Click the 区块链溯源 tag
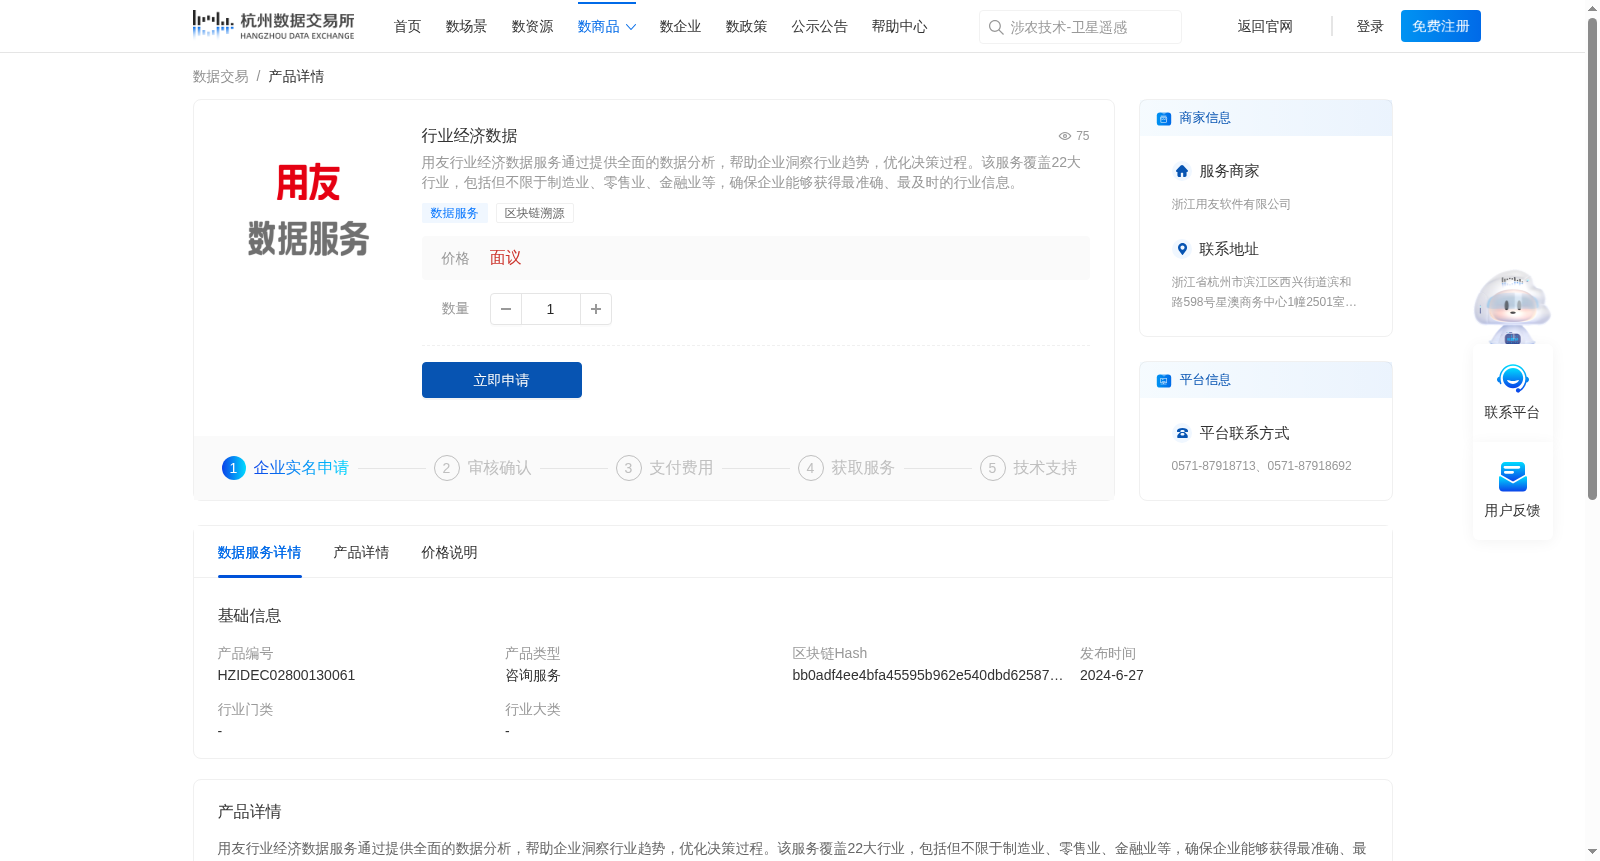This screenshot has width=1600, height=861. 535,213
